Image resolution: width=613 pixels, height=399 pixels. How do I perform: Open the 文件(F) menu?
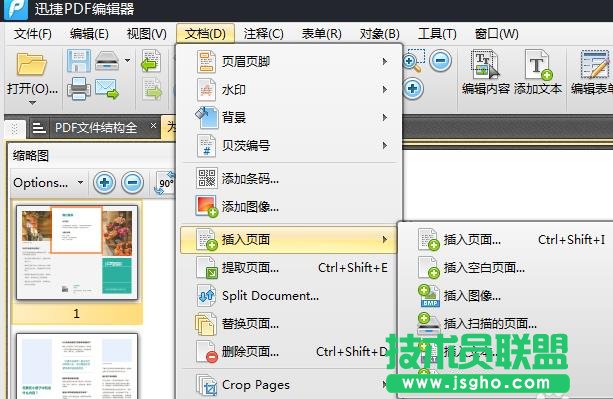[x=32, y=34]
